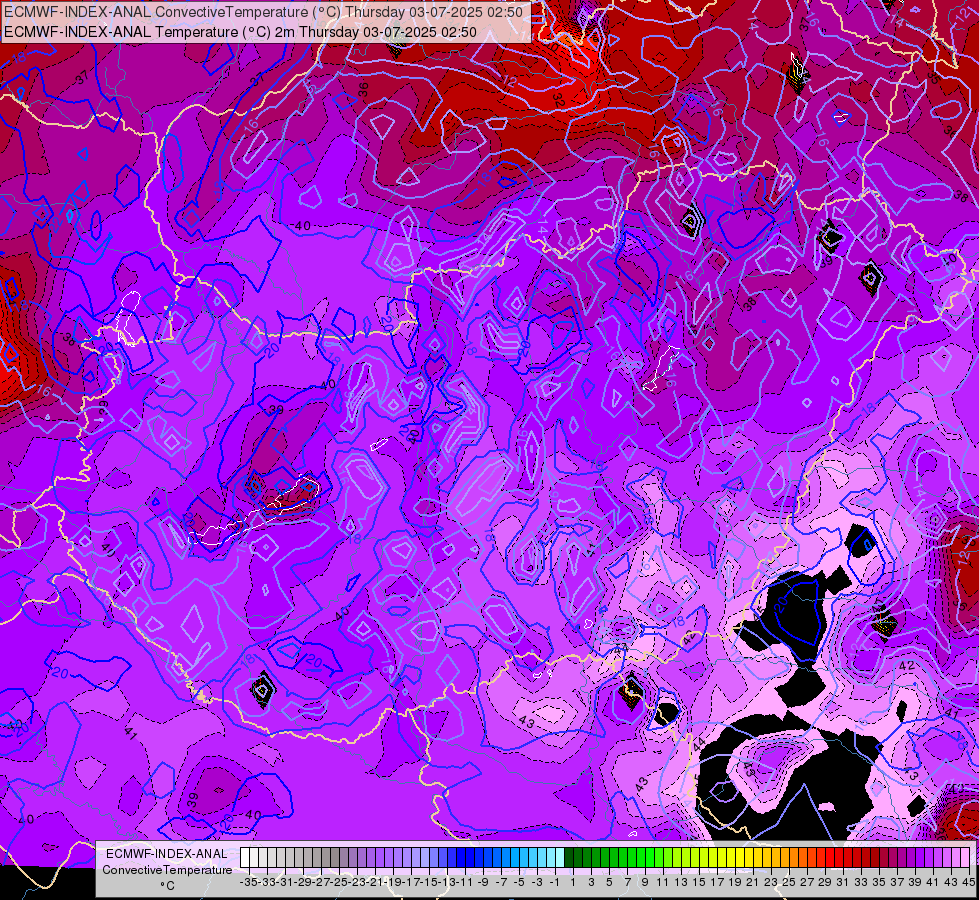Image resolution: width=979 pixels, height=900 pixels.
Task: Click the -35 tick label in legend
Action: (249, 883)
